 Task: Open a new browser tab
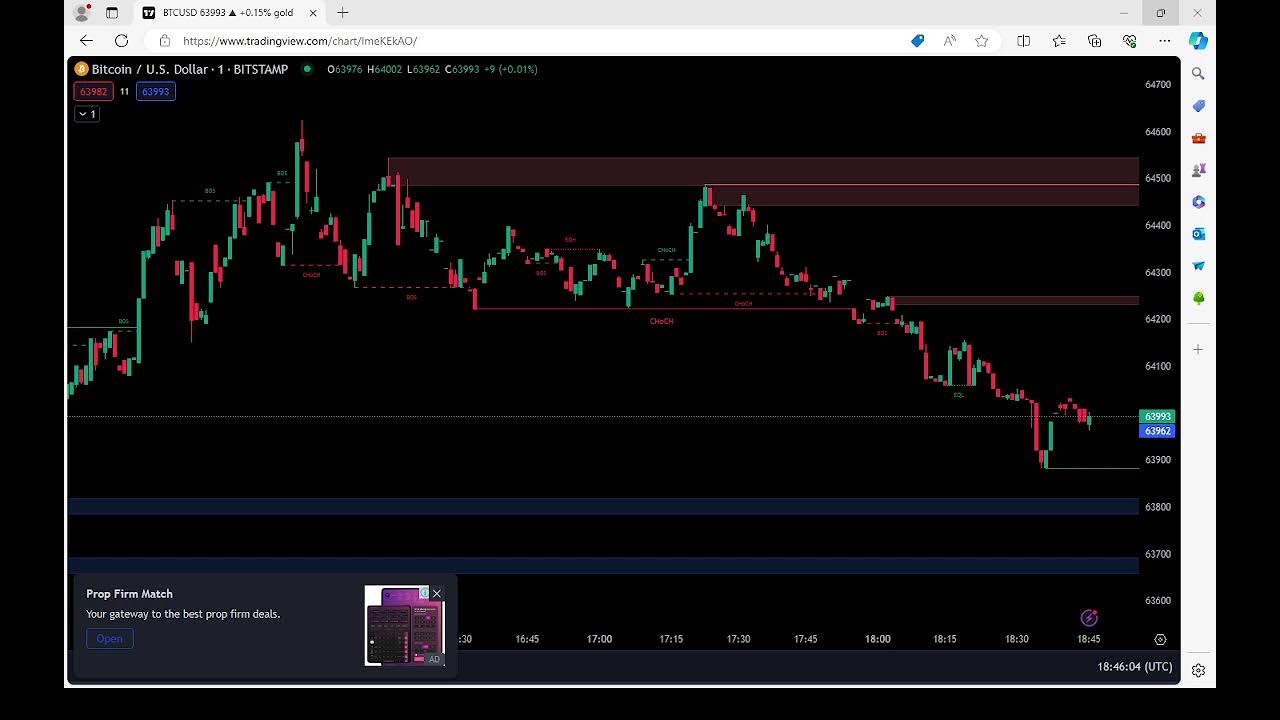(343, 13)
